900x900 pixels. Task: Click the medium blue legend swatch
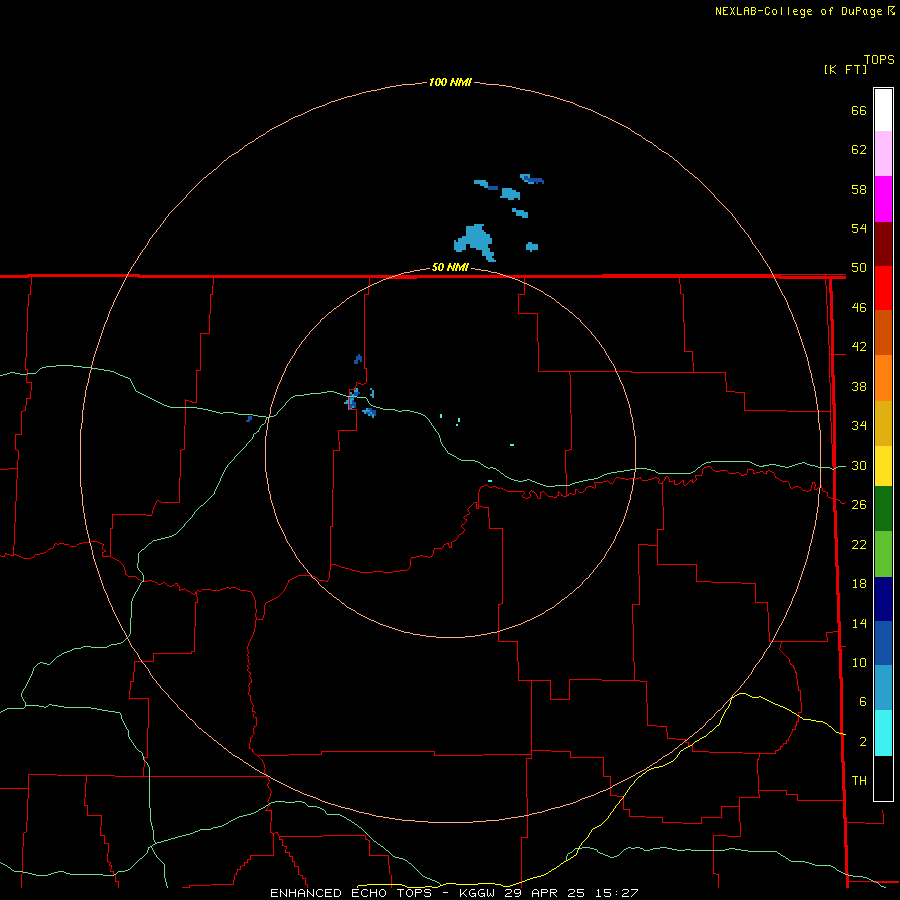coord(883,643)
